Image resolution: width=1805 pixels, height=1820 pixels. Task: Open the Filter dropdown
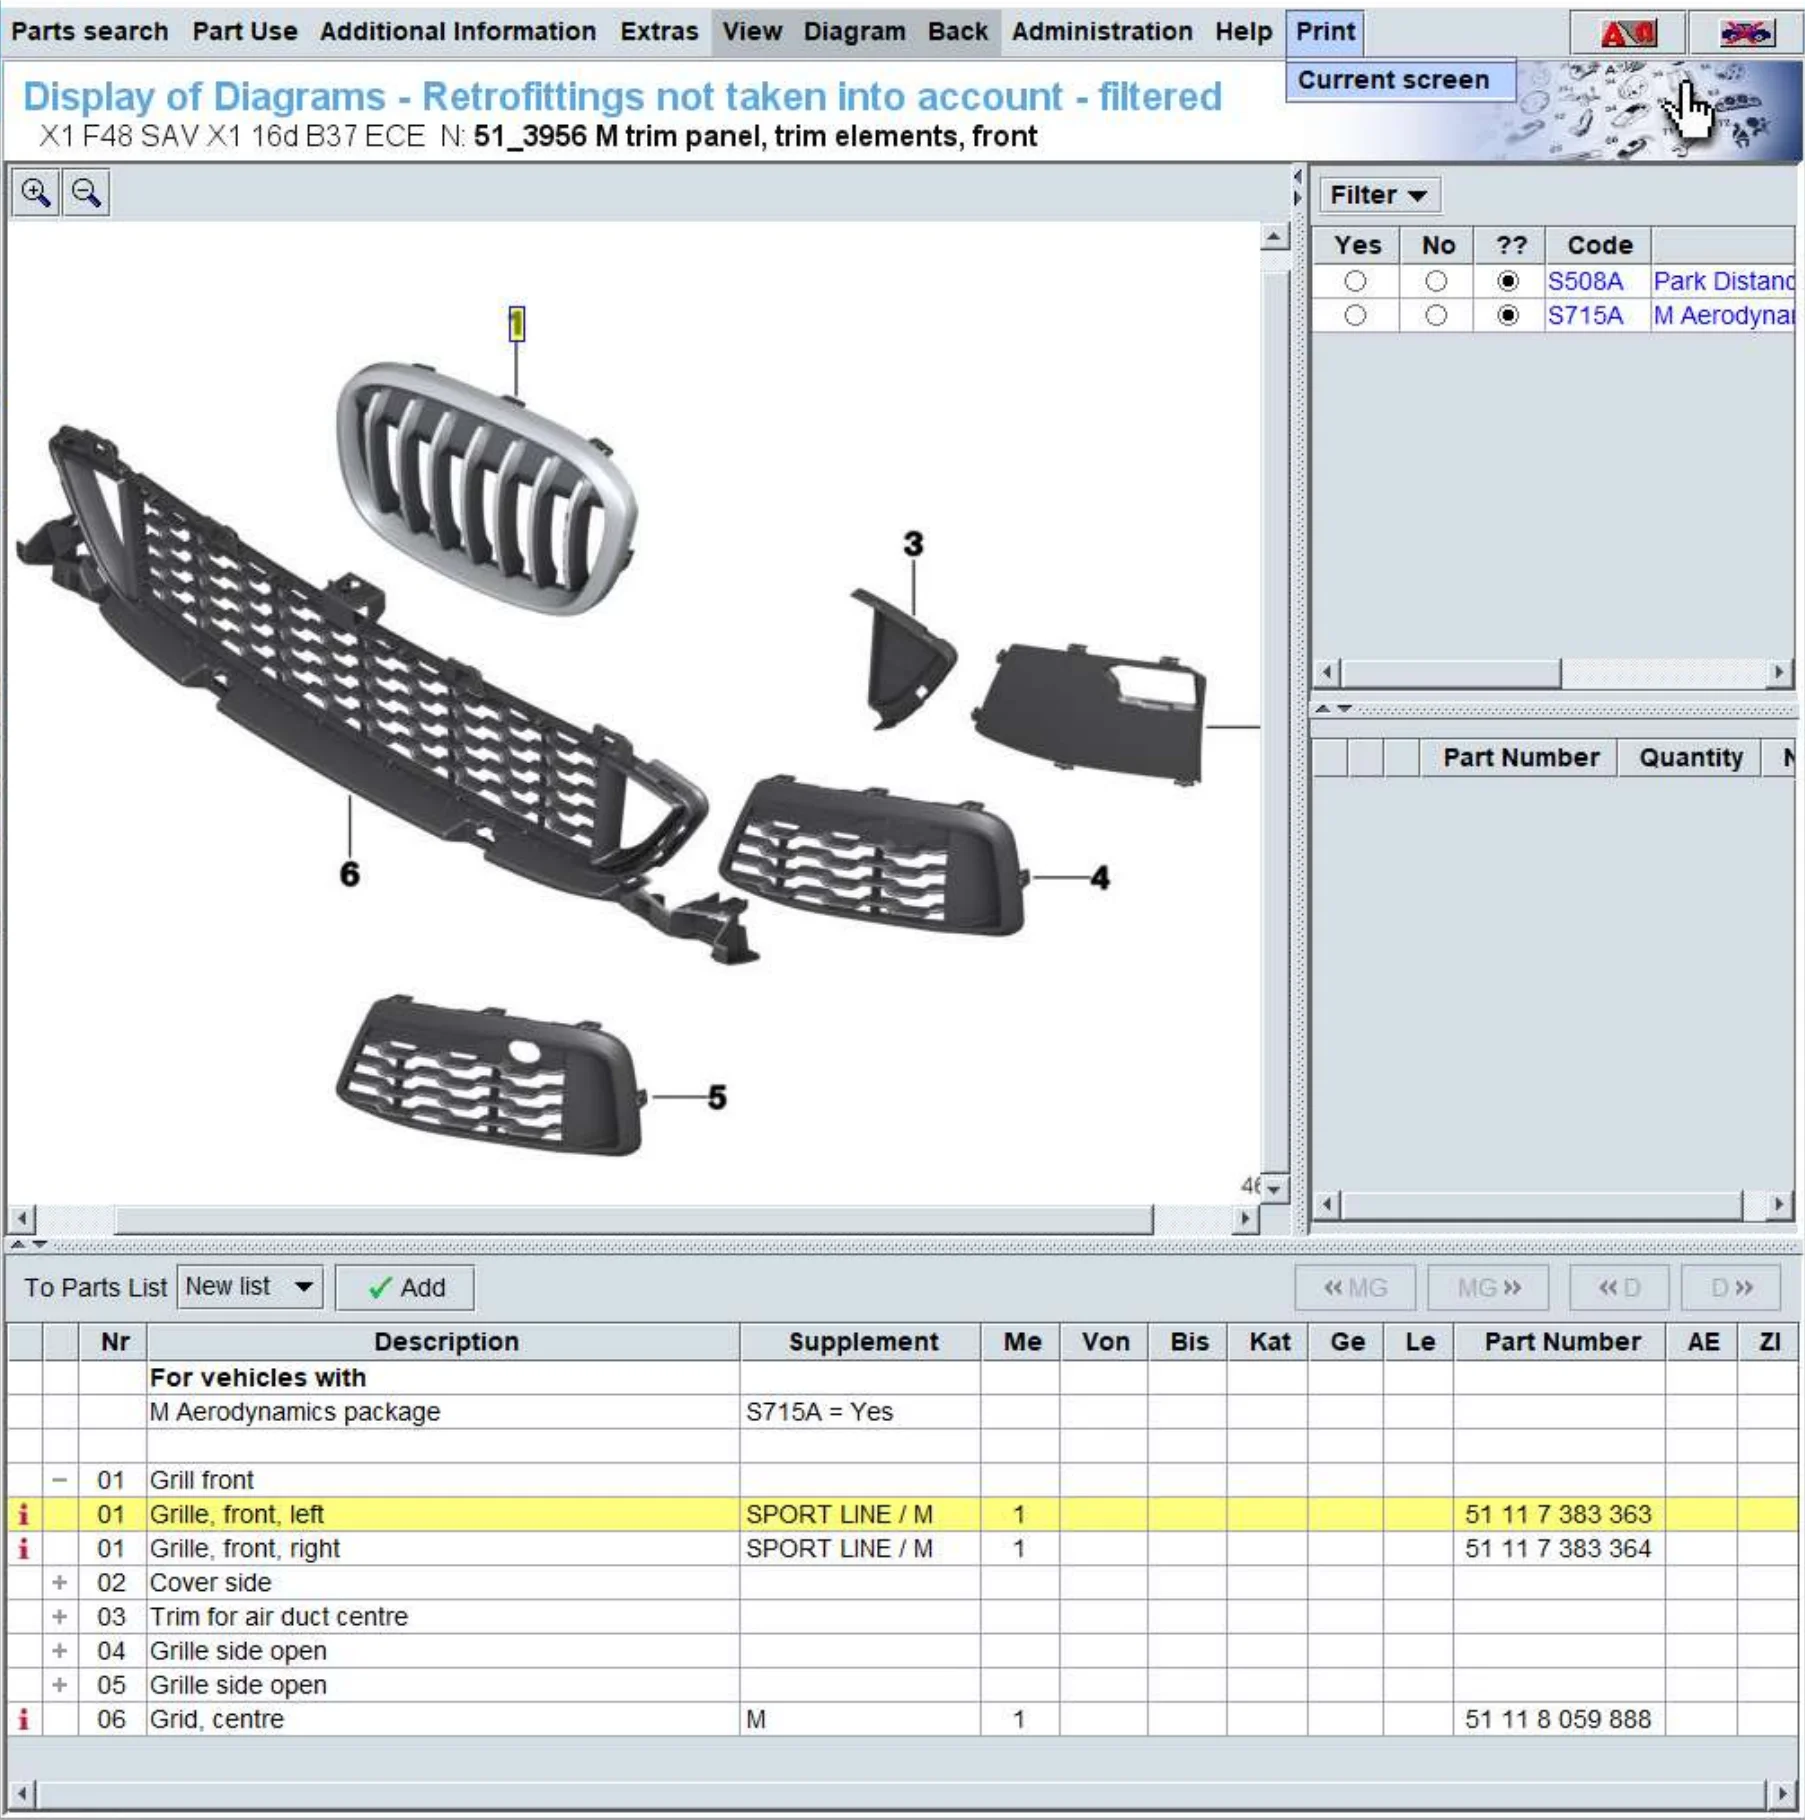coord(1378,195)
